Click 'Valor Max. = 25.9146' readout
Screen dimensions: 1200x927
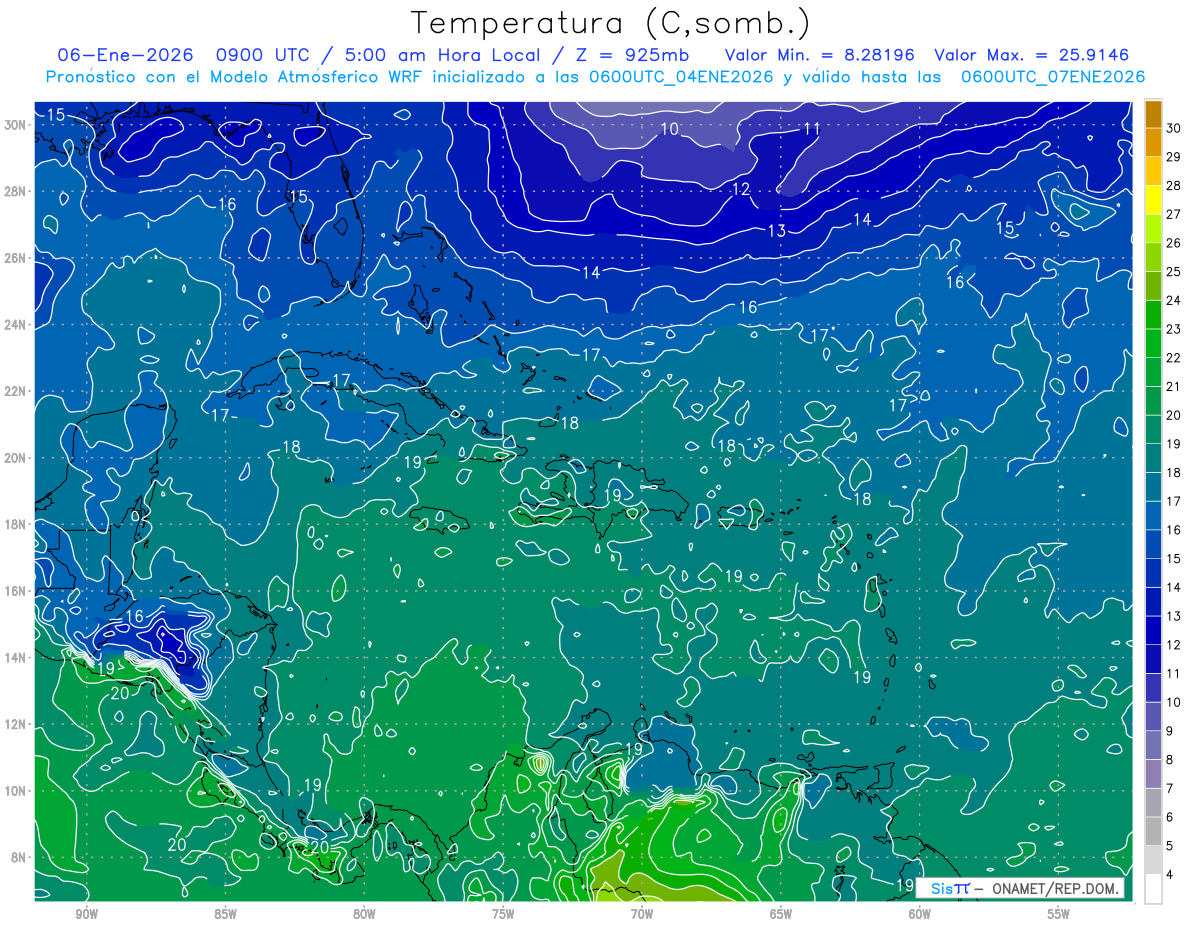[x=1032, y=55]
